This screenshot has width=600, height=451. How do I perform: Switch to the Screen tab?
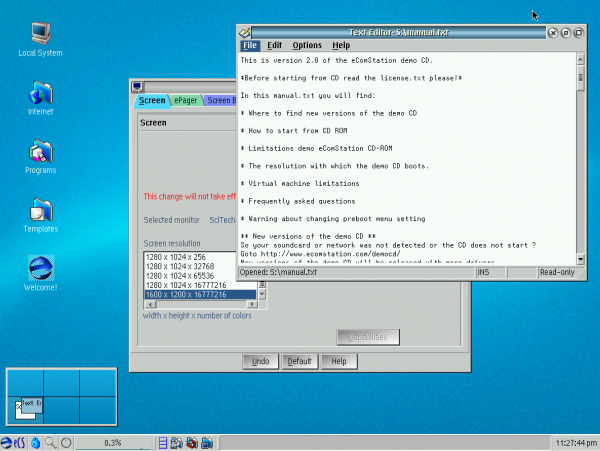tap(152, 100)
